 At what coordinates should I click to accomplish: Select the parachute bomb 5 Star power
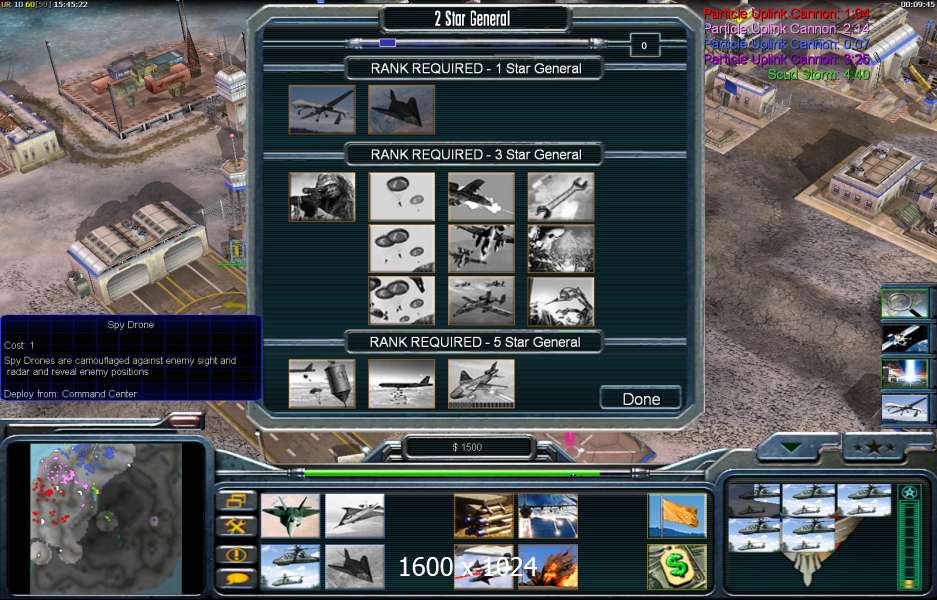click(322, 384)
